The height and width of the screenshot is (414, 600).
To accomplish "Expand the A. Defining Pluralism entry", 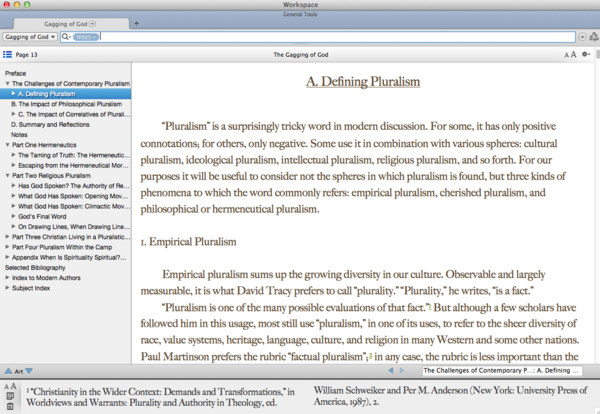I will [13, 93].
